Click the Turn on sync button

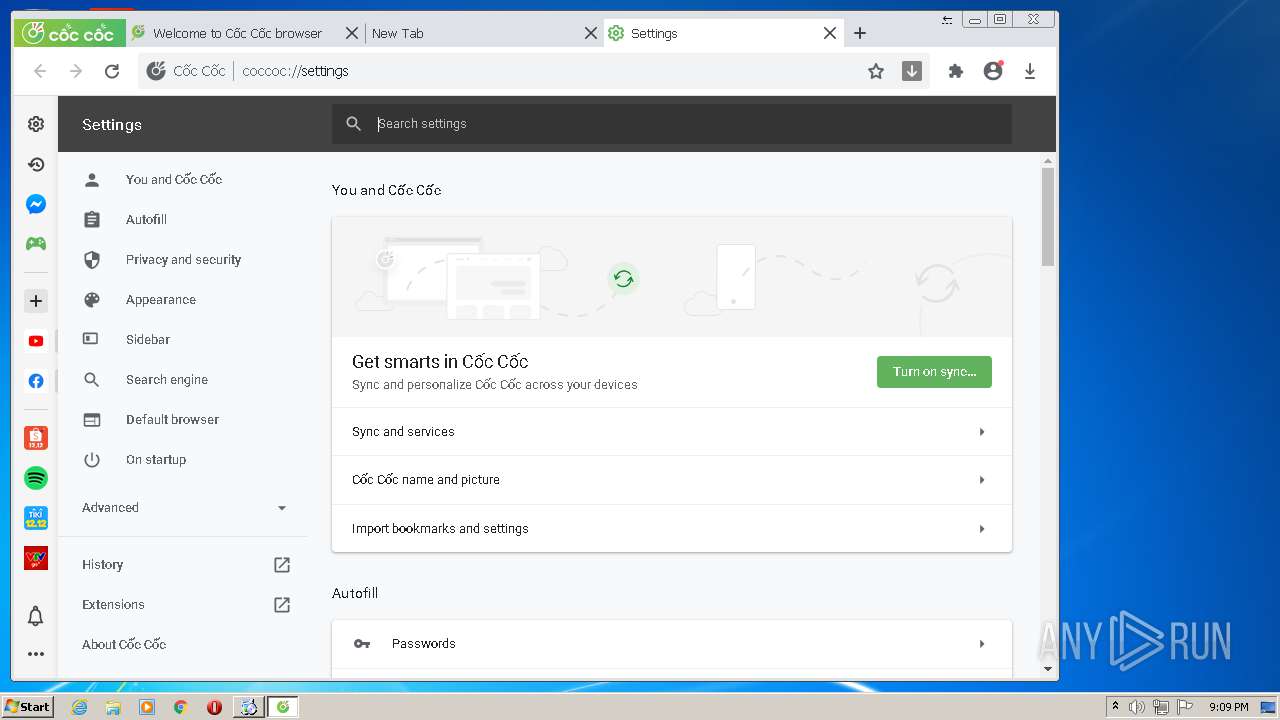(x=934, y=372)
